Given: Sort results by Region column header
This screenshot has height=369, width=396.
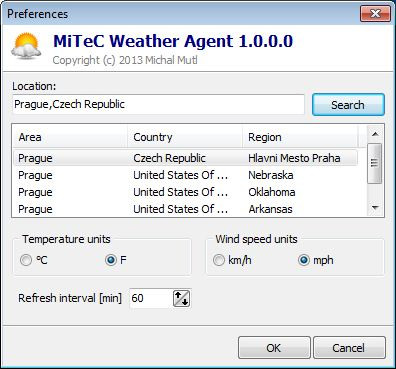Looking at the screenshot, I should tap(300, 137).
